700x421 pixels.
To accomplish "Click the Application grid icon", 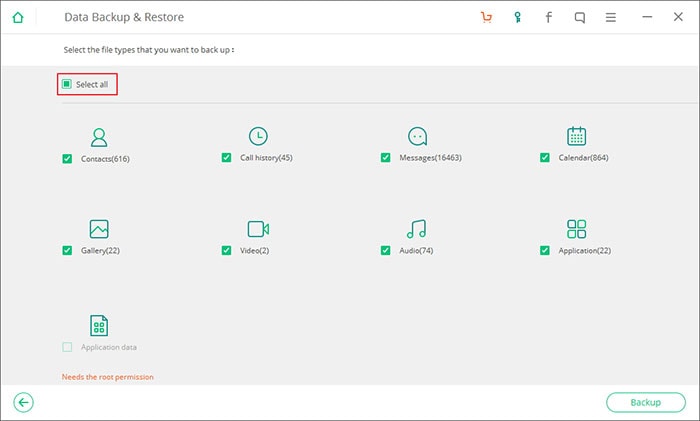I will pyautogui.click(x=576, y=229).
